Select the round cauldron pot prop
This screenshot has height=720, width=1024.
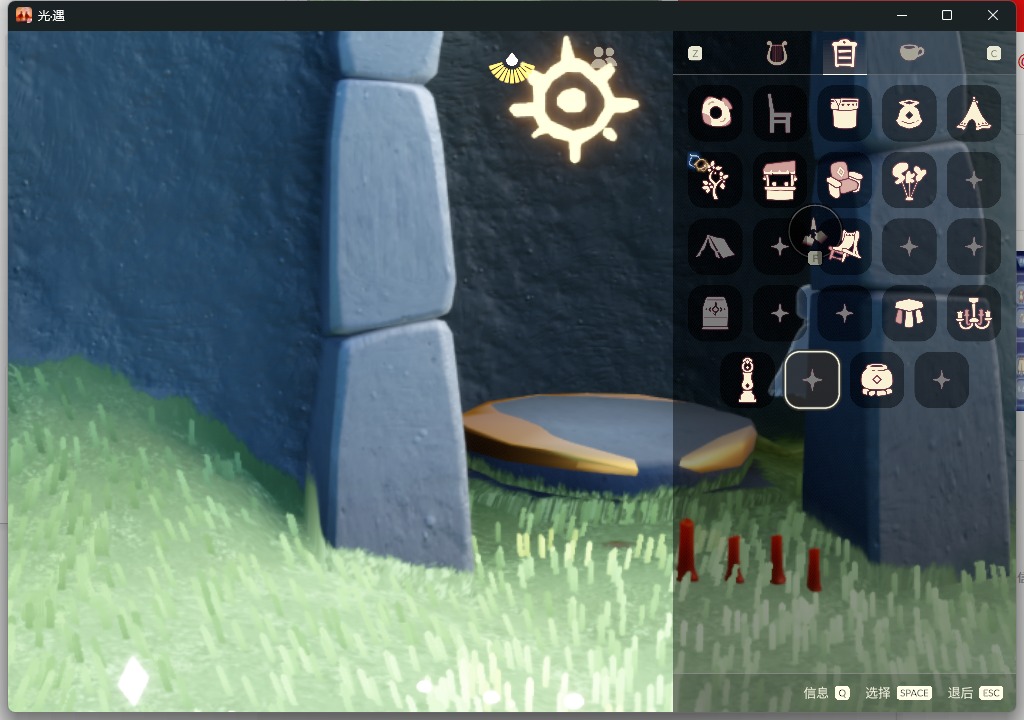[876, 380]
